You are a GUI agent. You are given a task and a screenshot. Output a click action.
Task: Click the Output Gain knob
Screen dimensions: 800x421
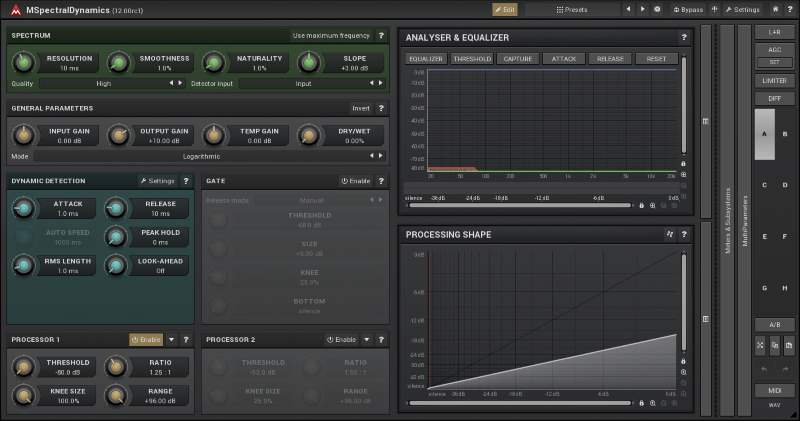[x=119, y=135]
